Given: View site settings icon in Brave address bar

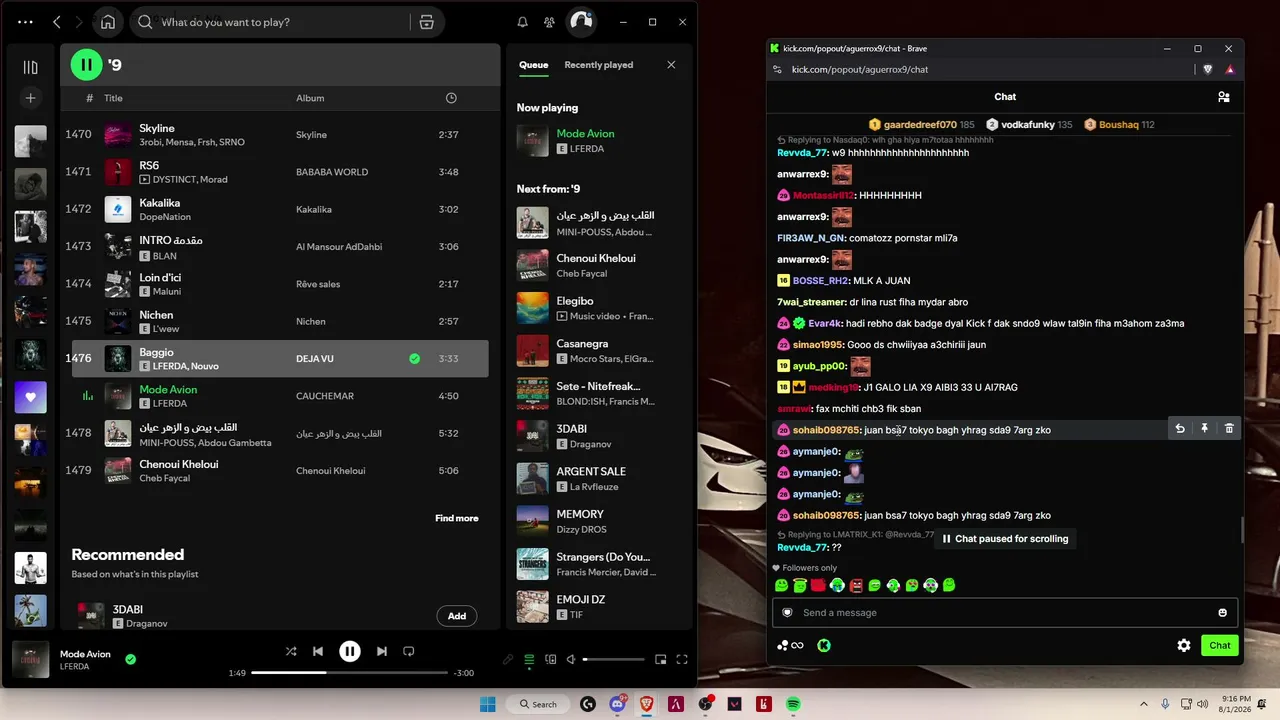Looking at the screenshot, I should tap(778, 69).
